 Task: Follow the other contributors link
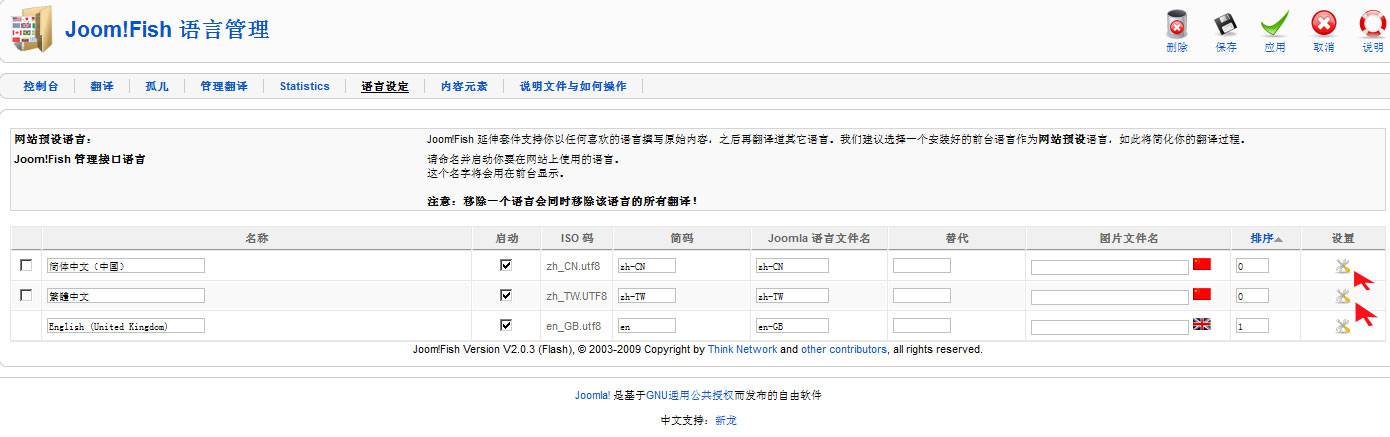[x=844, y=349]
